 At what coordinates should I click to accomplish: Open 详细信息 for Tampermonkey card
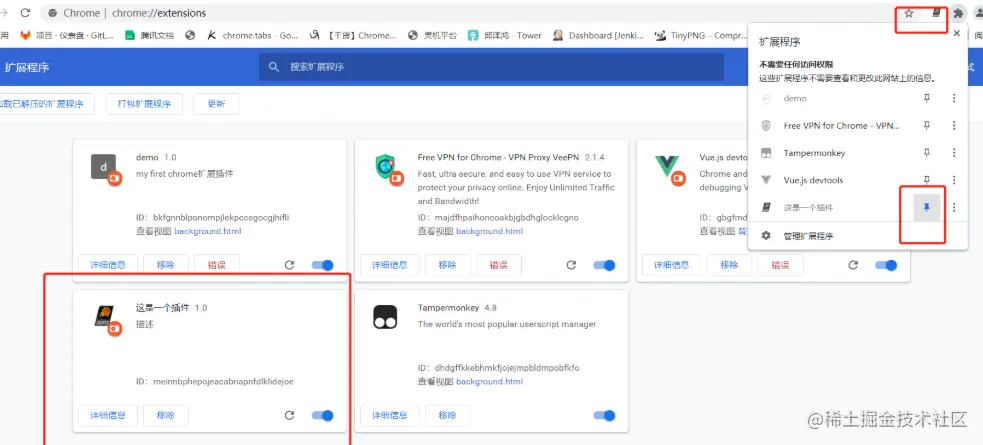tap(390, 416)
